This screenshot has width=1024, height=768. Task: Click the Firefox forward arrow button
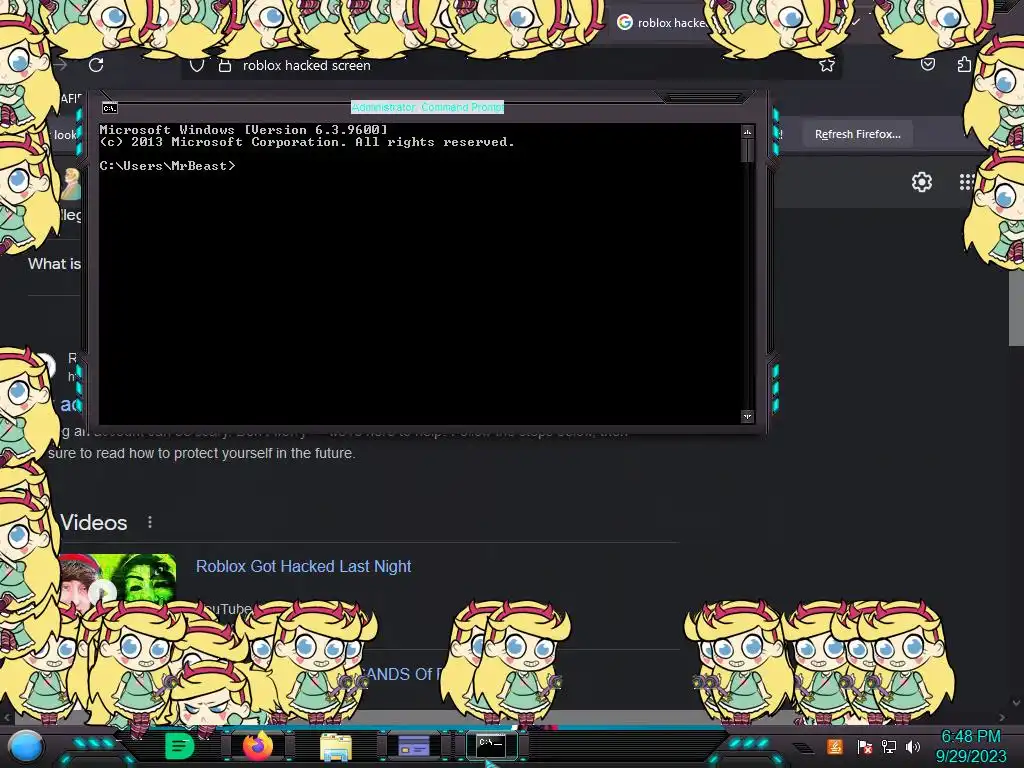click(61, 65)
